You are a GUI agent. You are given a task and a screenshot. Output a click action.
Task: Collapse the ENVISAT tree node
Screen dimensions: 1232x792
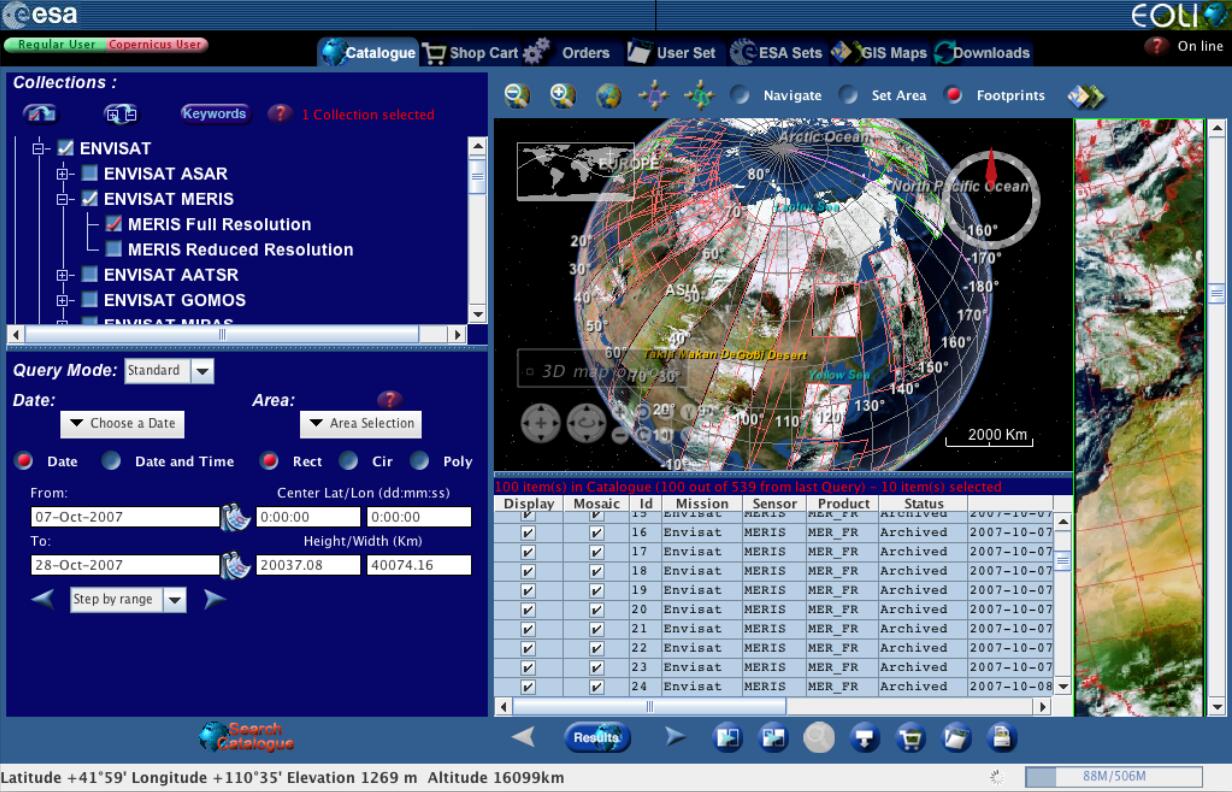tap(40, 148)
